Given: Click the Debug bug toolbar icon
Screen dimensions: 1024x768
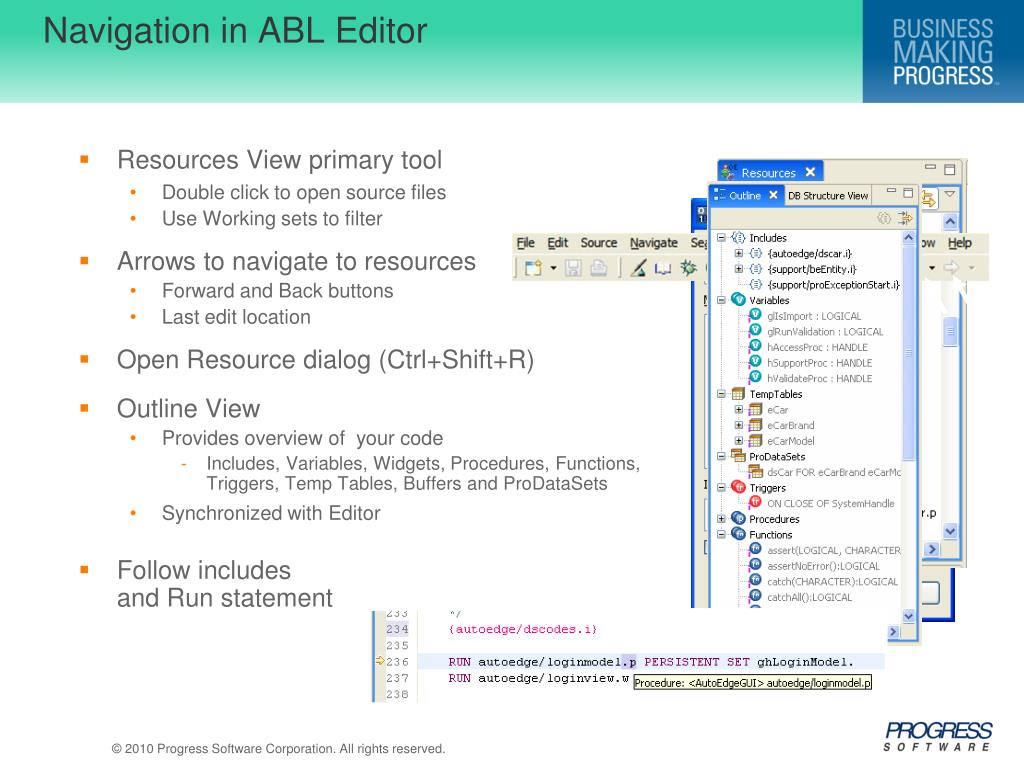Looking at the screenshot, I should click(x=688, y=268).
